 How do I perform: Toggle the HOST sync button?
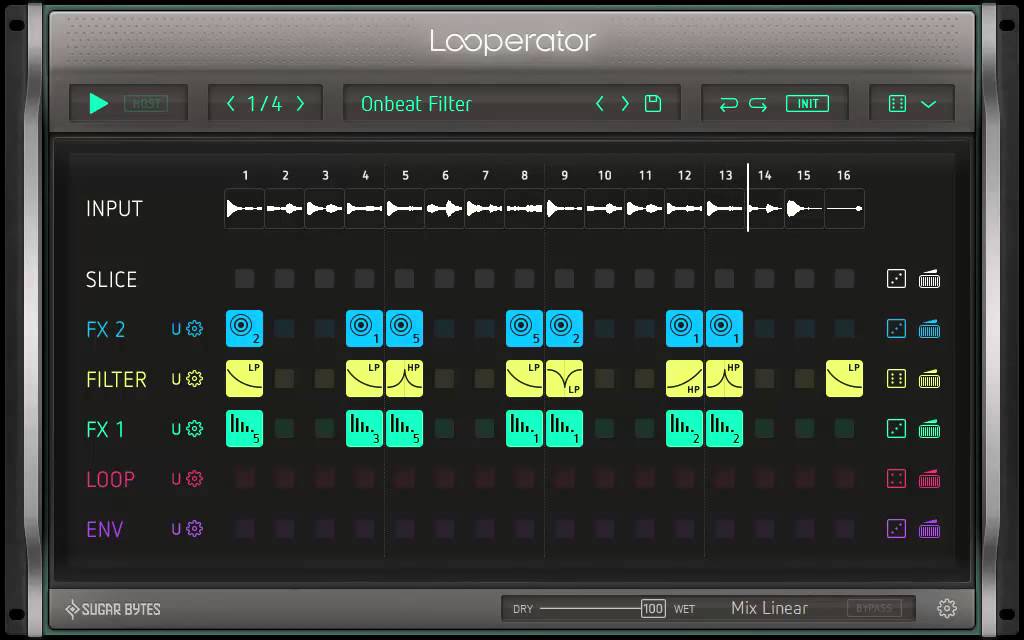tap(146, 103)
